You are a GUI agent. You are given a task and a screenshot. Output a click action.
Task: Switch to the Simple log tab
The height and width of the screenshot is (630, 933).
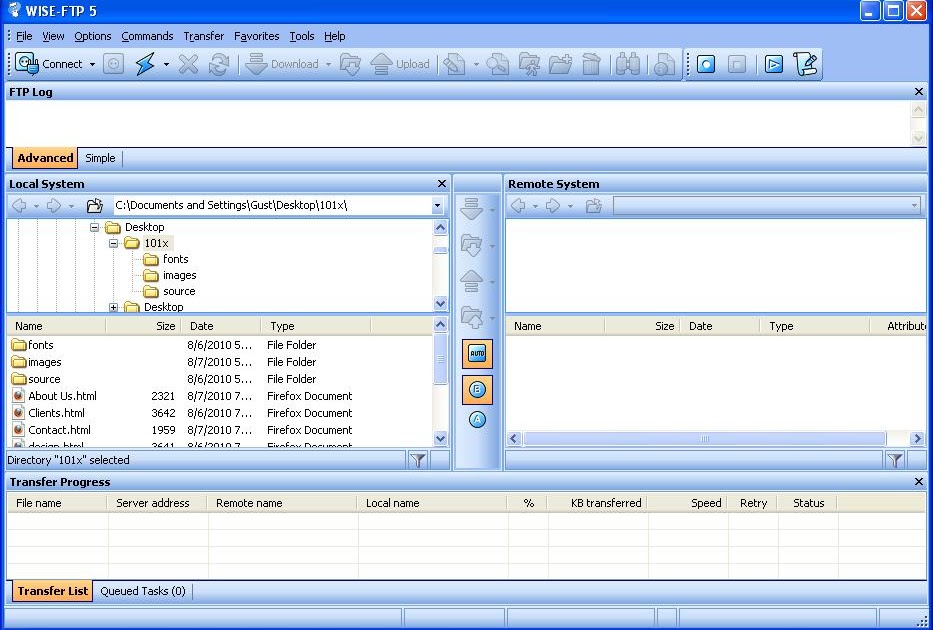[100, 158]
